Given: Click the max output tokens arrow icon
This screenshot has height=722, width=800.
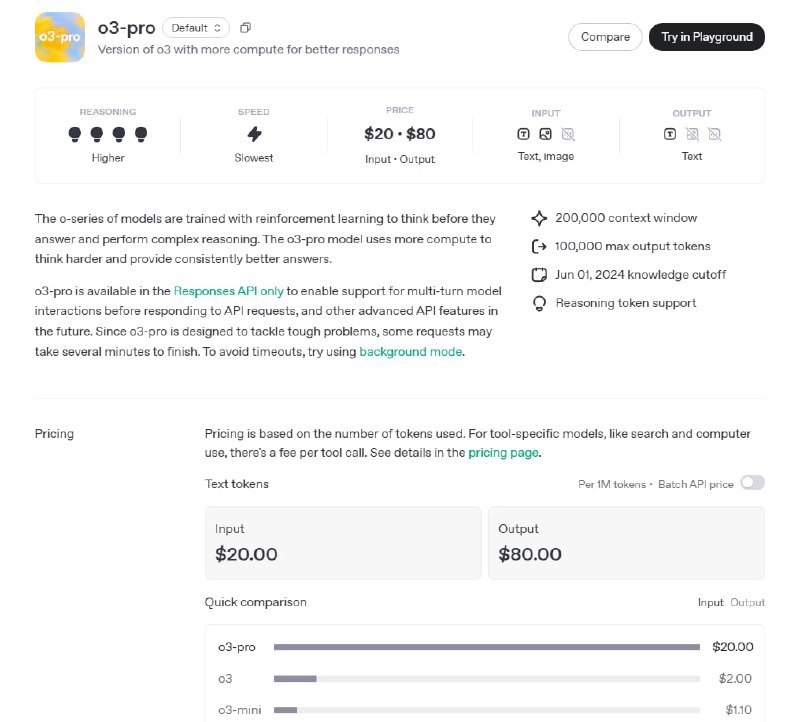Looking at the screenshot, I should (539, 246).
